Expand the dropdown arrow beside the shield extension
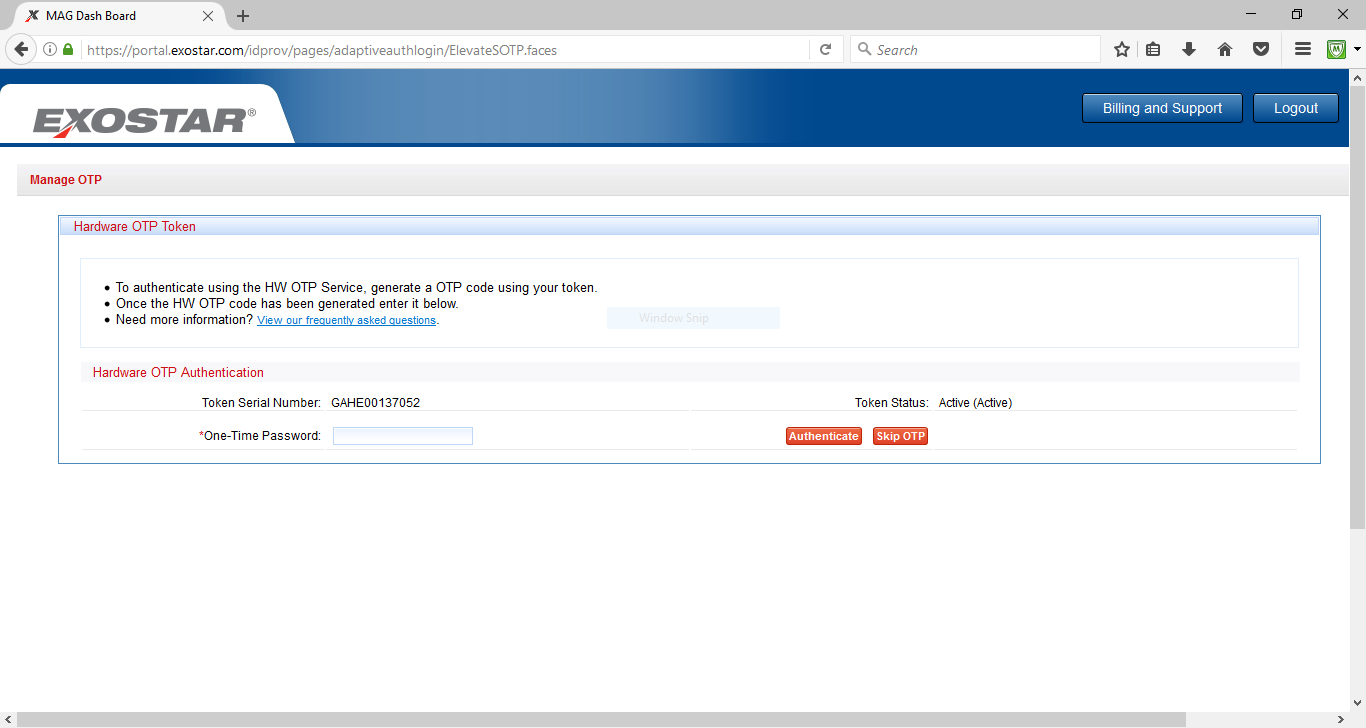Viewport: 1366px width, 728px height. [x=1357, y=50]
